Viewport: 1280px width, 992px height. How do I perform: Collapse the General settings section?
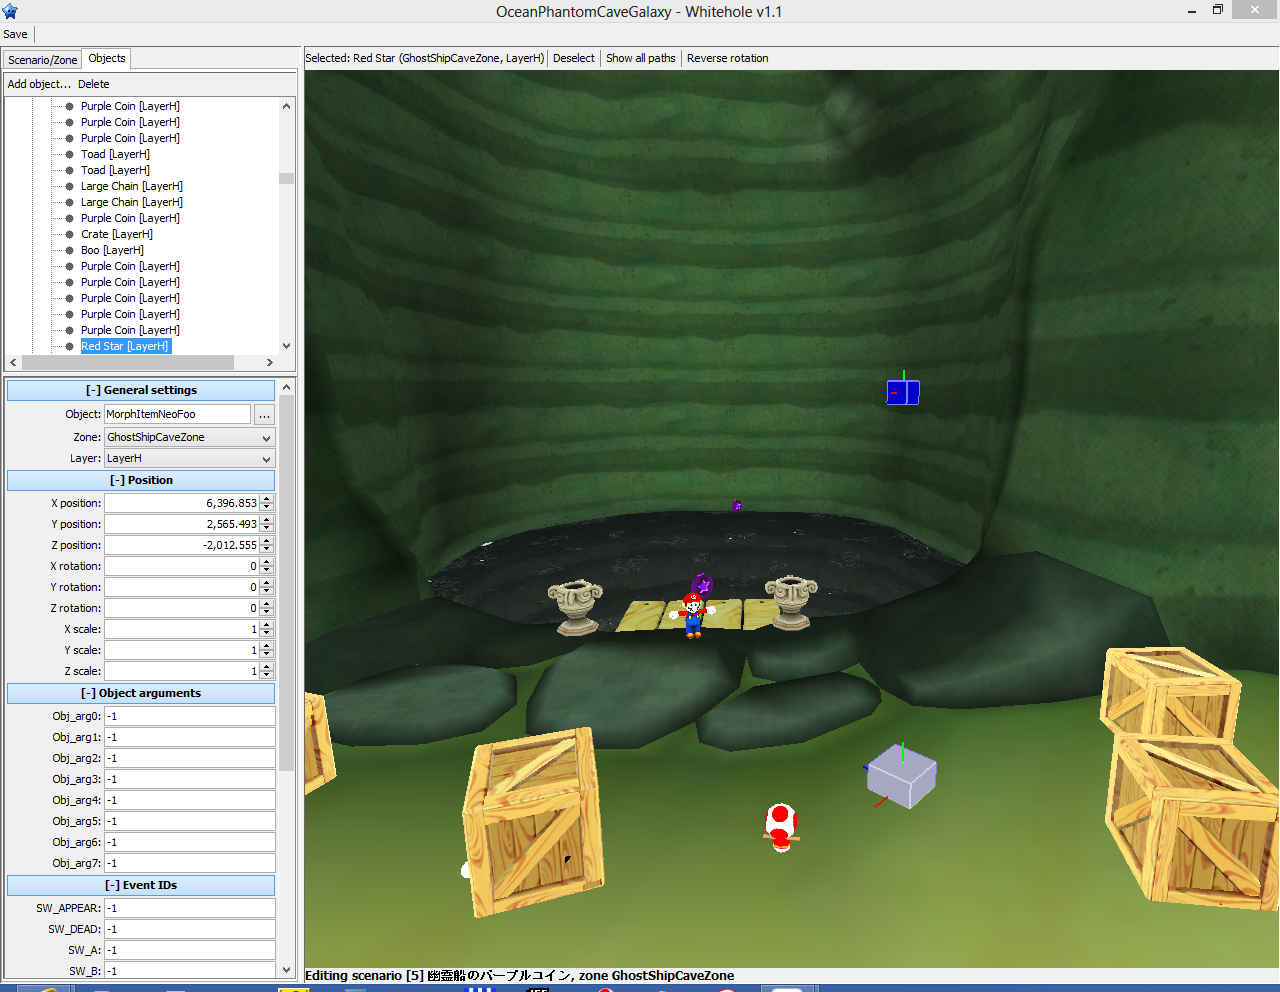pyautogui.click(x=141, y=390)
